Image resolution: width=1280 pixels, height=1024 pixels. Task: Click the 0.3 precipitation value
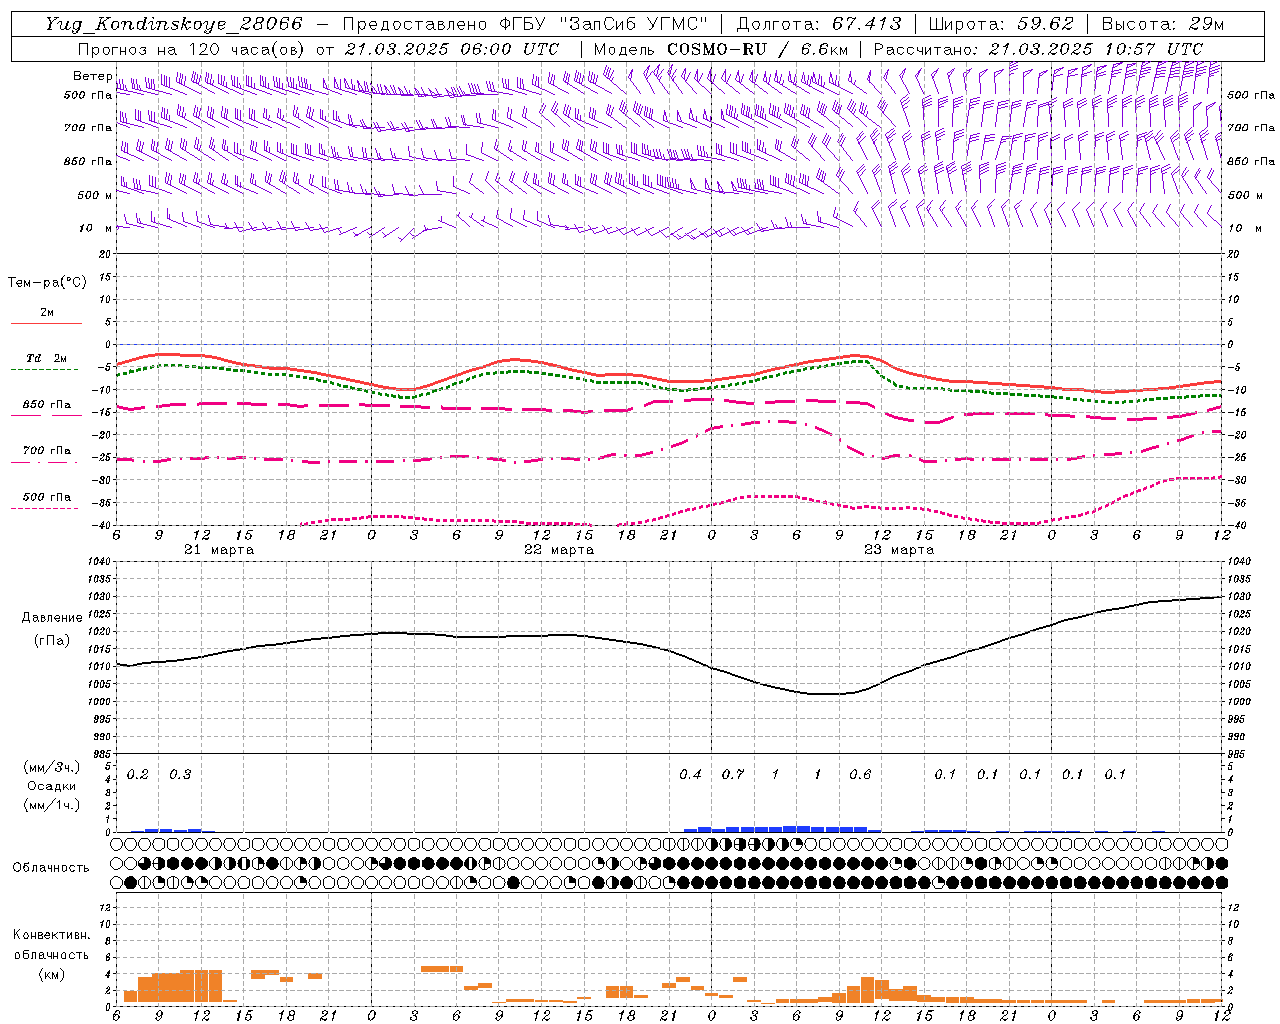point(180,775)
